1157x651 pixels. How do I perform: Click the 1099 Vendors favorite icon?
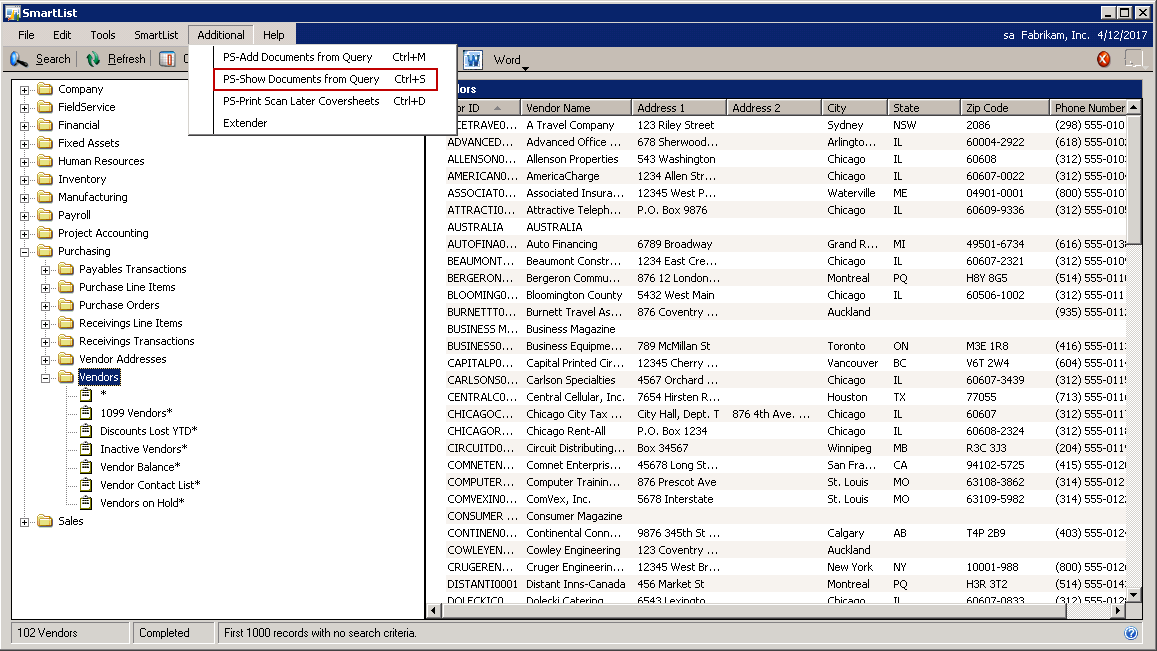click(x=86, y=413)
